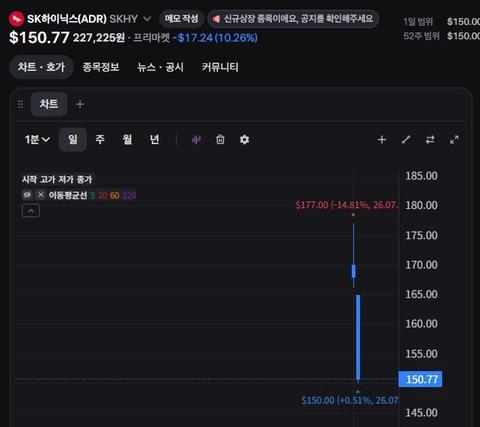Open chart settings gear icon
The height and width of the screenshot is (427, 480).
tap(244, 140)
